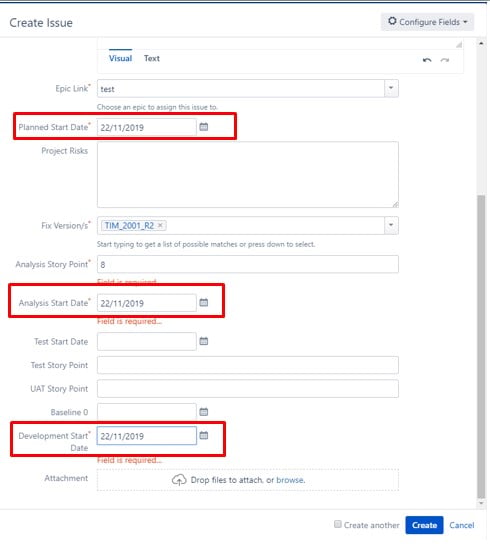The height and width of the screenshot is (544, 490).
Task: Focus the Development Start Date field
Action: (x=146, y=436)
